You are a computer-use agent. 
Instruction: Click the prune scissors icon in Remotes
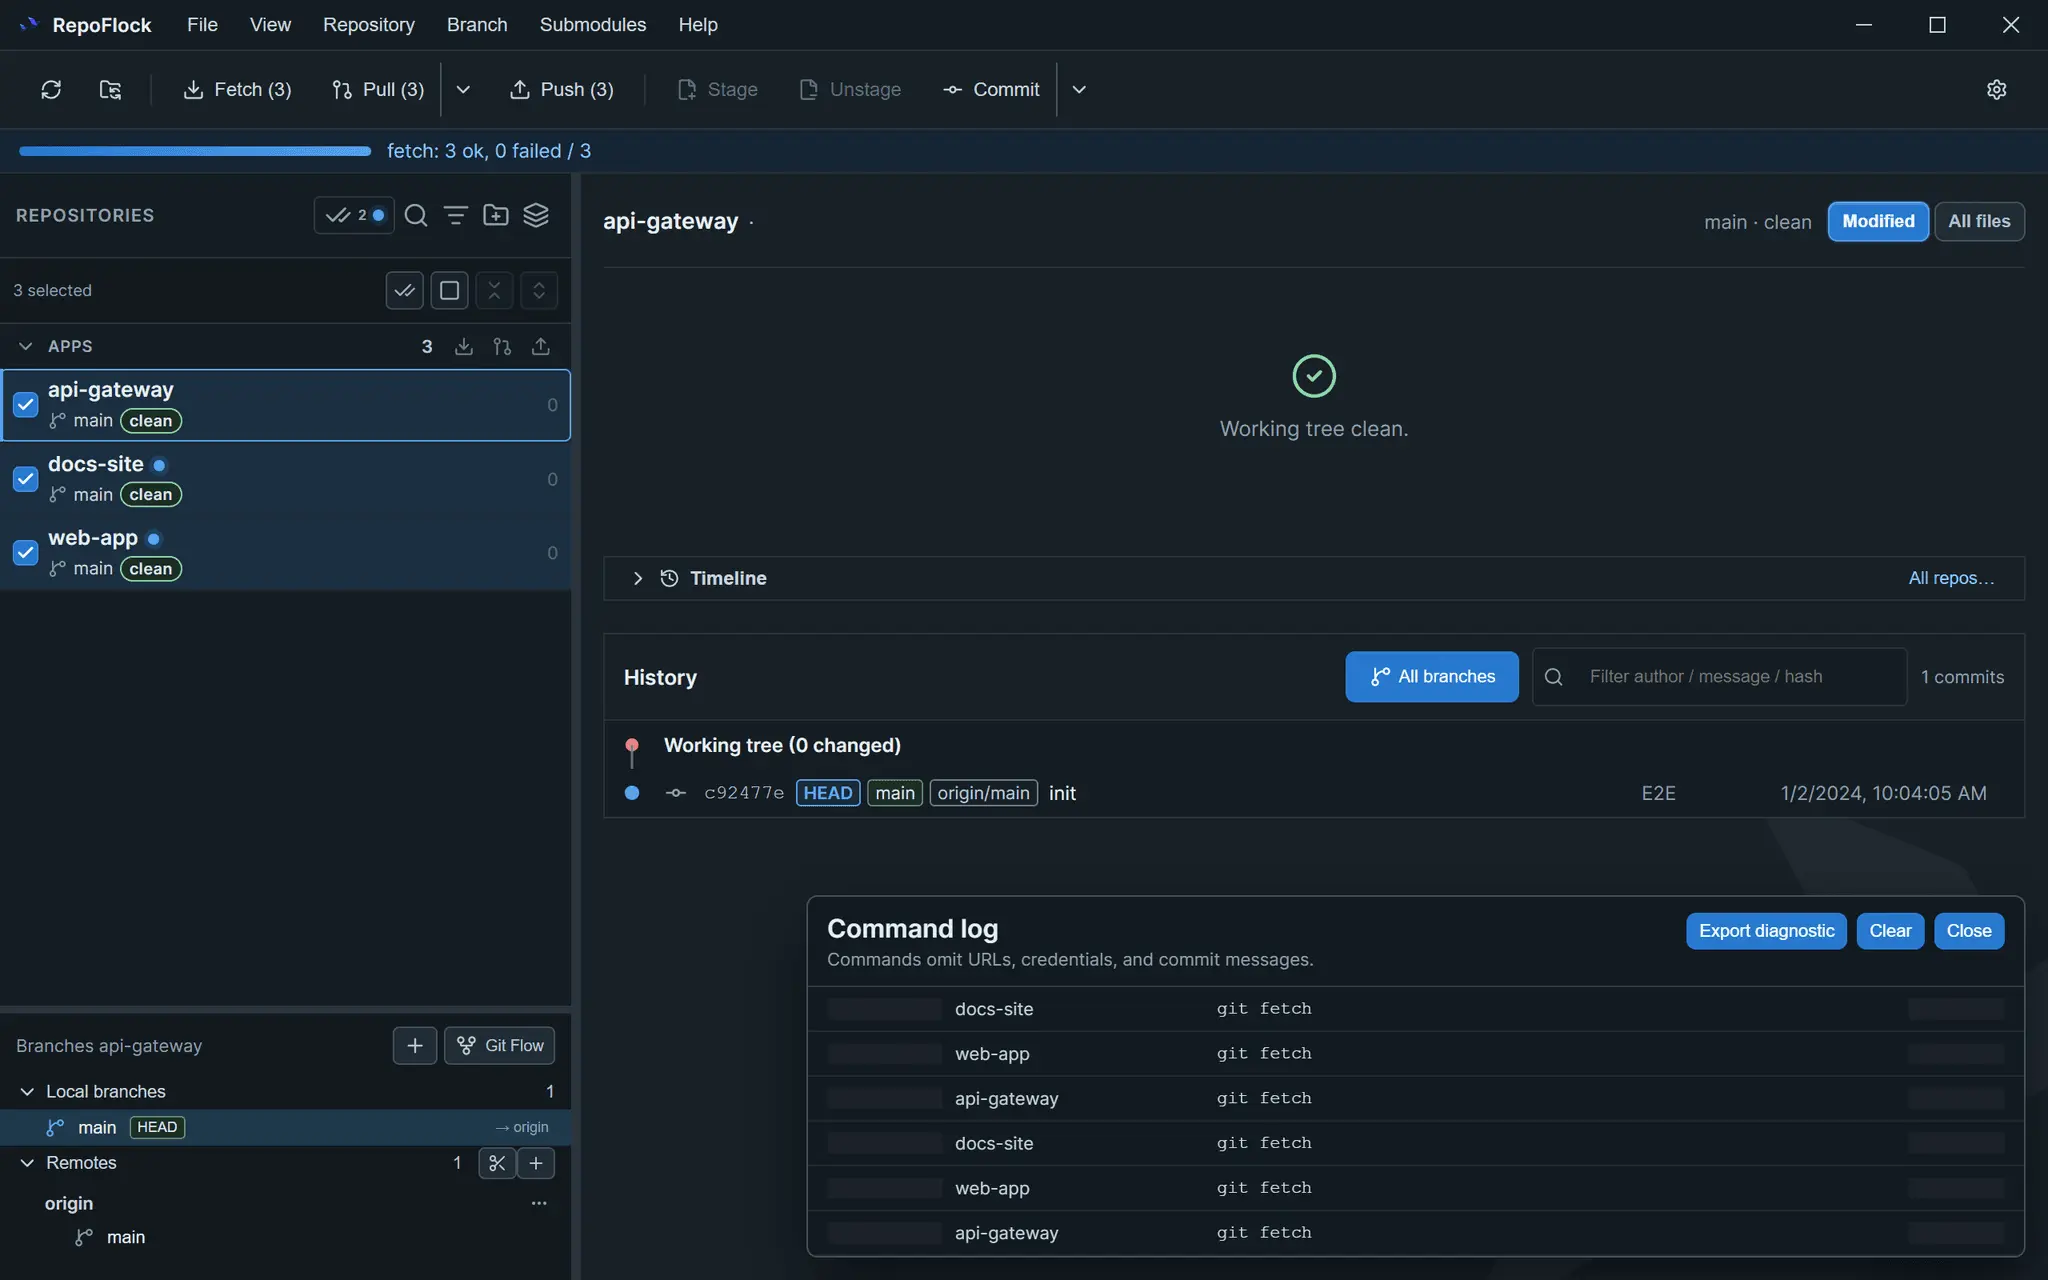pos(497,1163)
